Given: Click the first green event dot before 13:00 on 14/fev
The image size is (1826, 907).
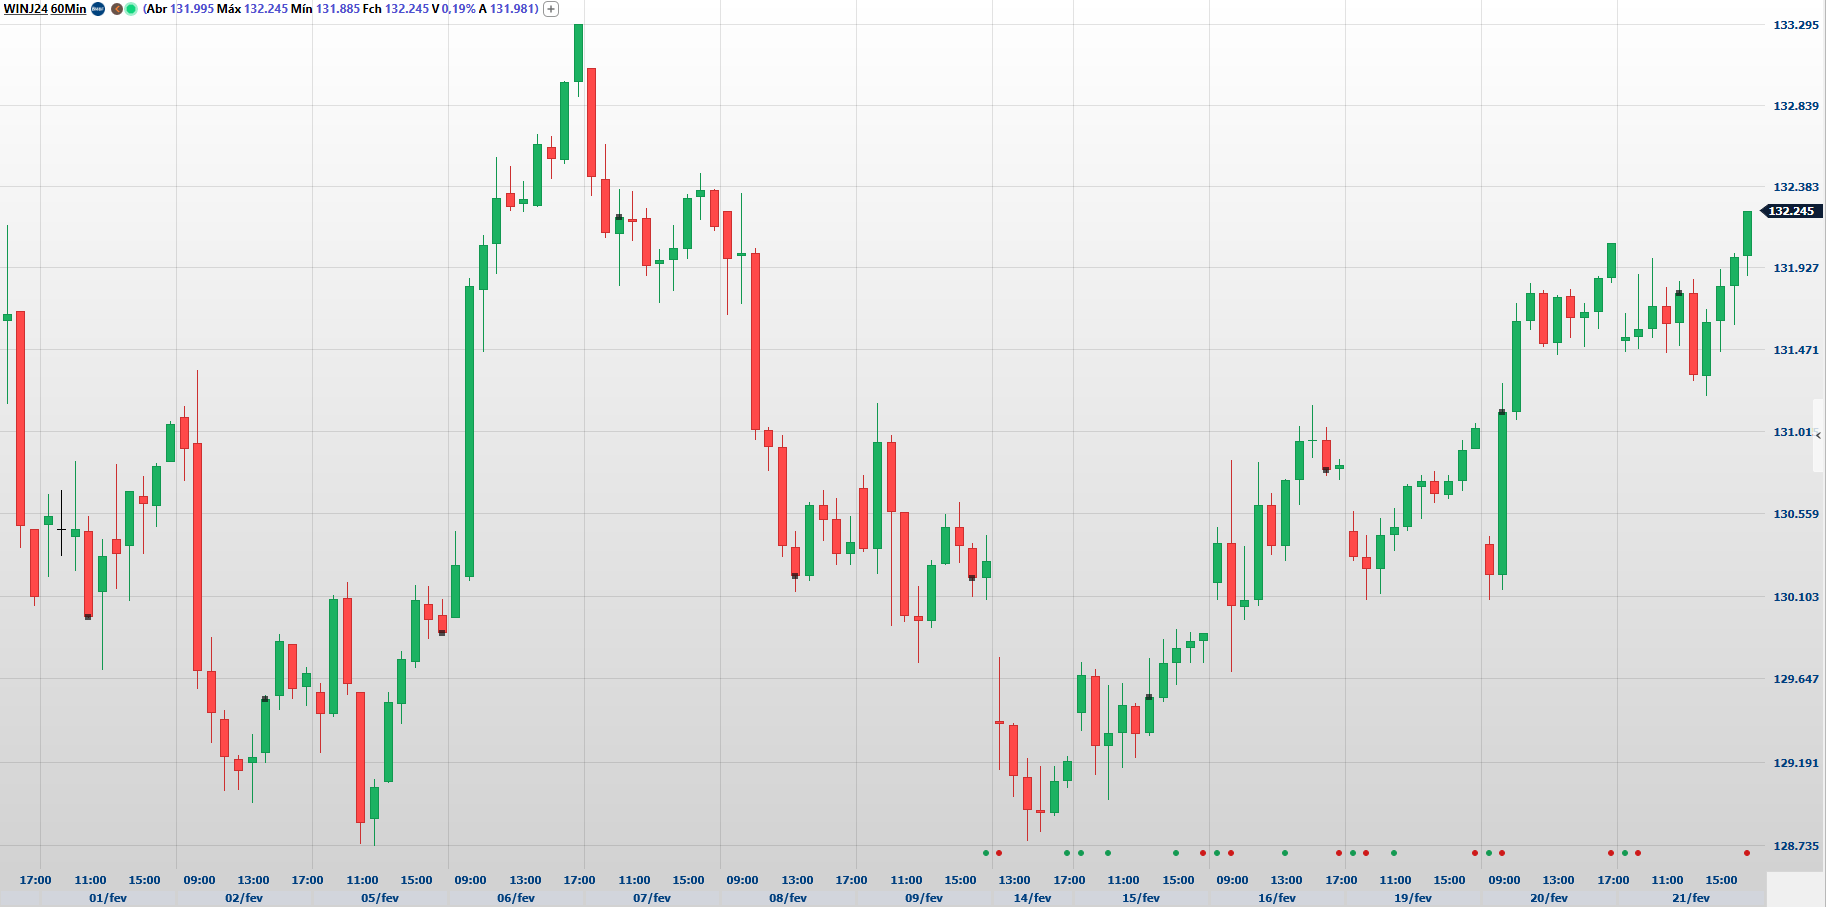Looking at the screenshot, I should [986, 853].
